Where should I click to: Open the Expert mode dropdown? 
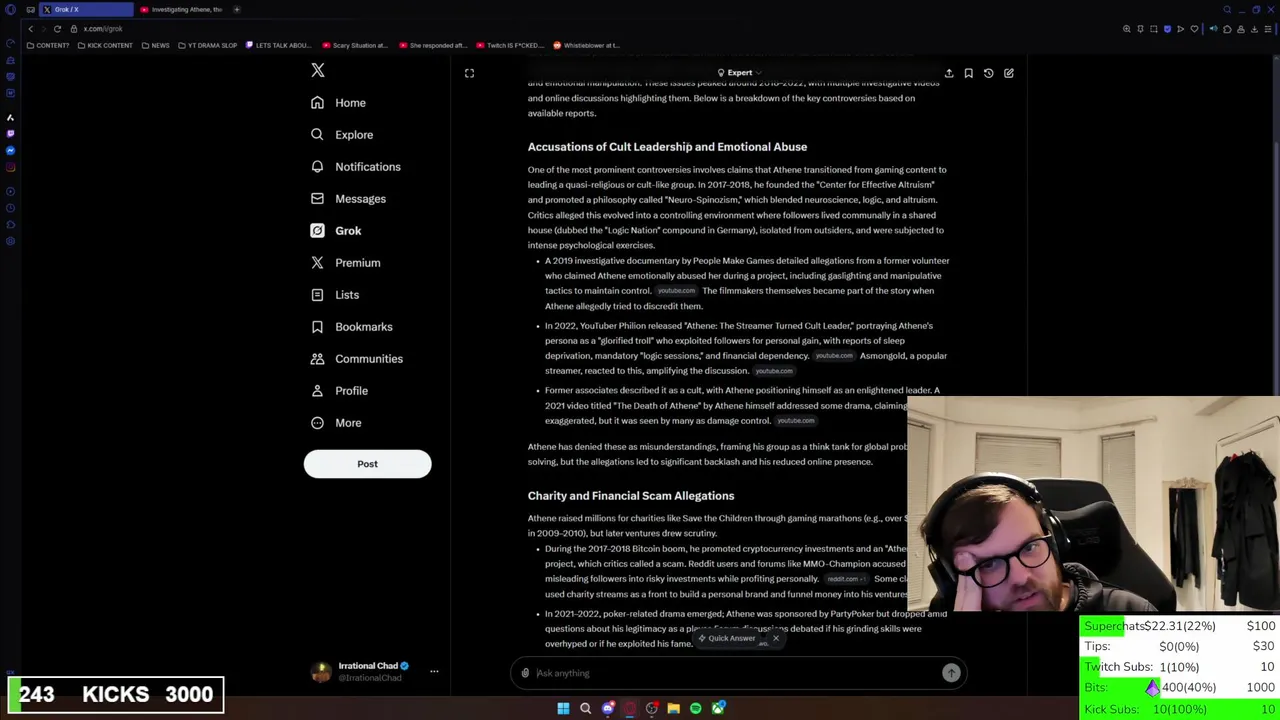click(x=739, y=73)
